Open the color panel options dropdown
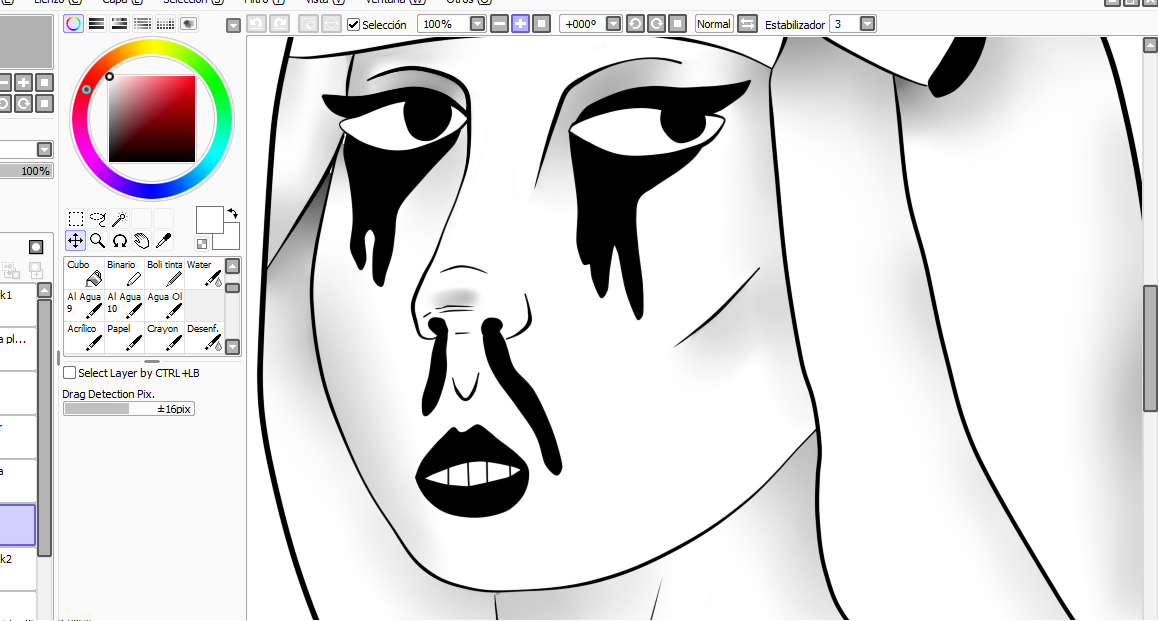 coord(233,26)
